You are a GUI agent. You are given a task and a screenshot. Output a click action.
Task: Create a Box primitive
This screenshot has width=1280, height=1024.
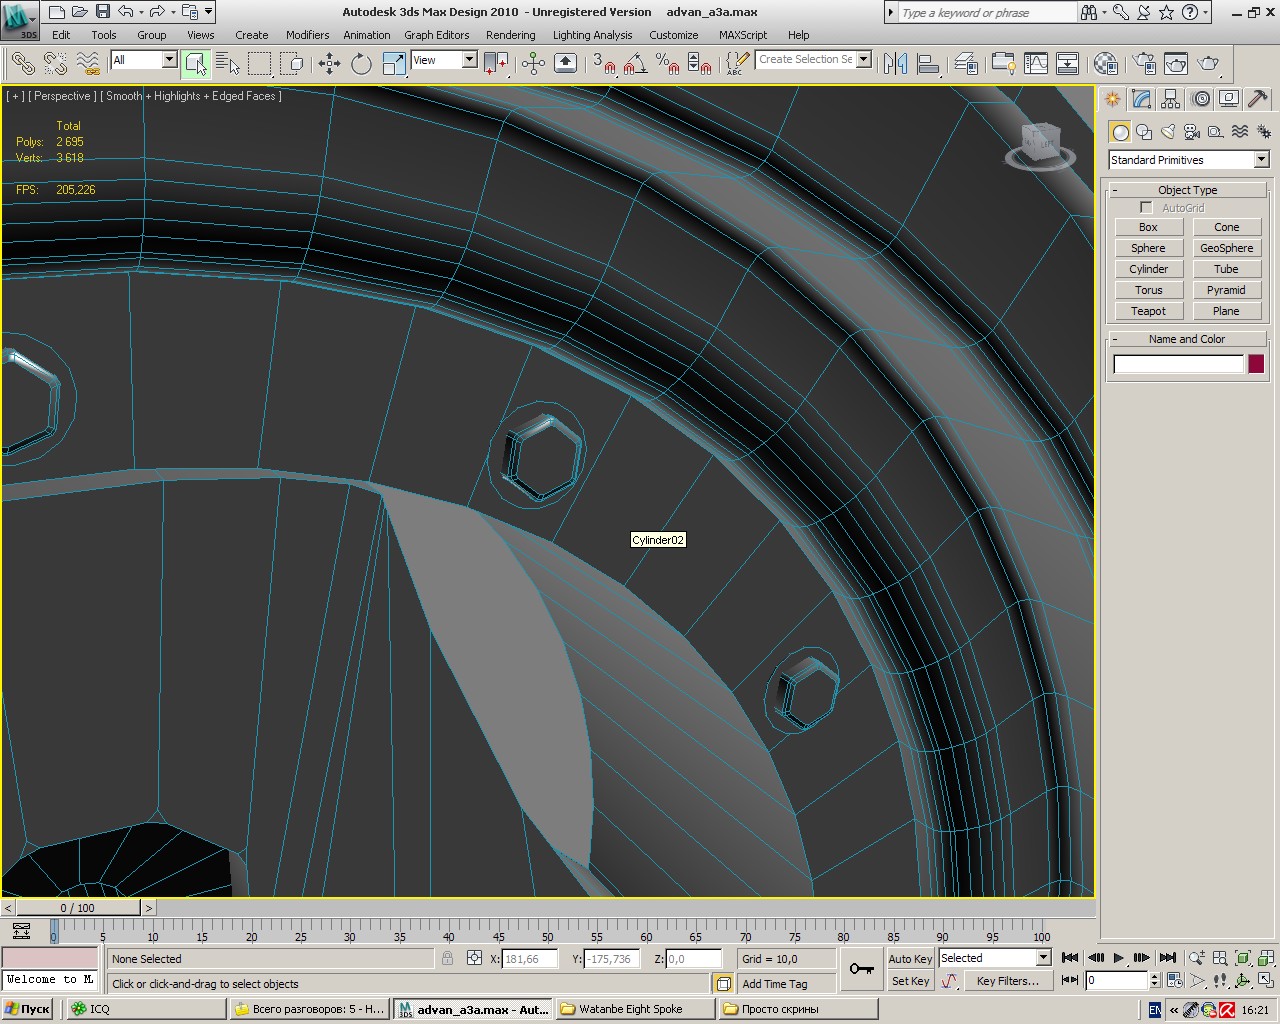[1148, 227]
